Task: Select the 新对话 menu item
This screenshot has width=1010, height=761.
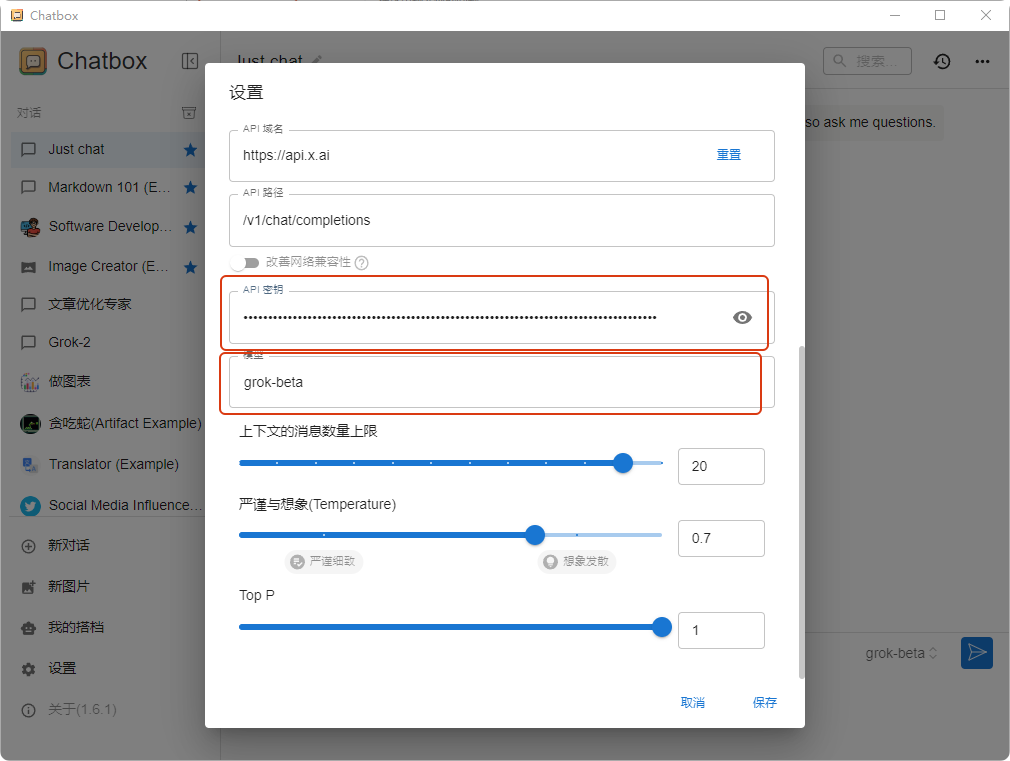Action: click(108, 546)
